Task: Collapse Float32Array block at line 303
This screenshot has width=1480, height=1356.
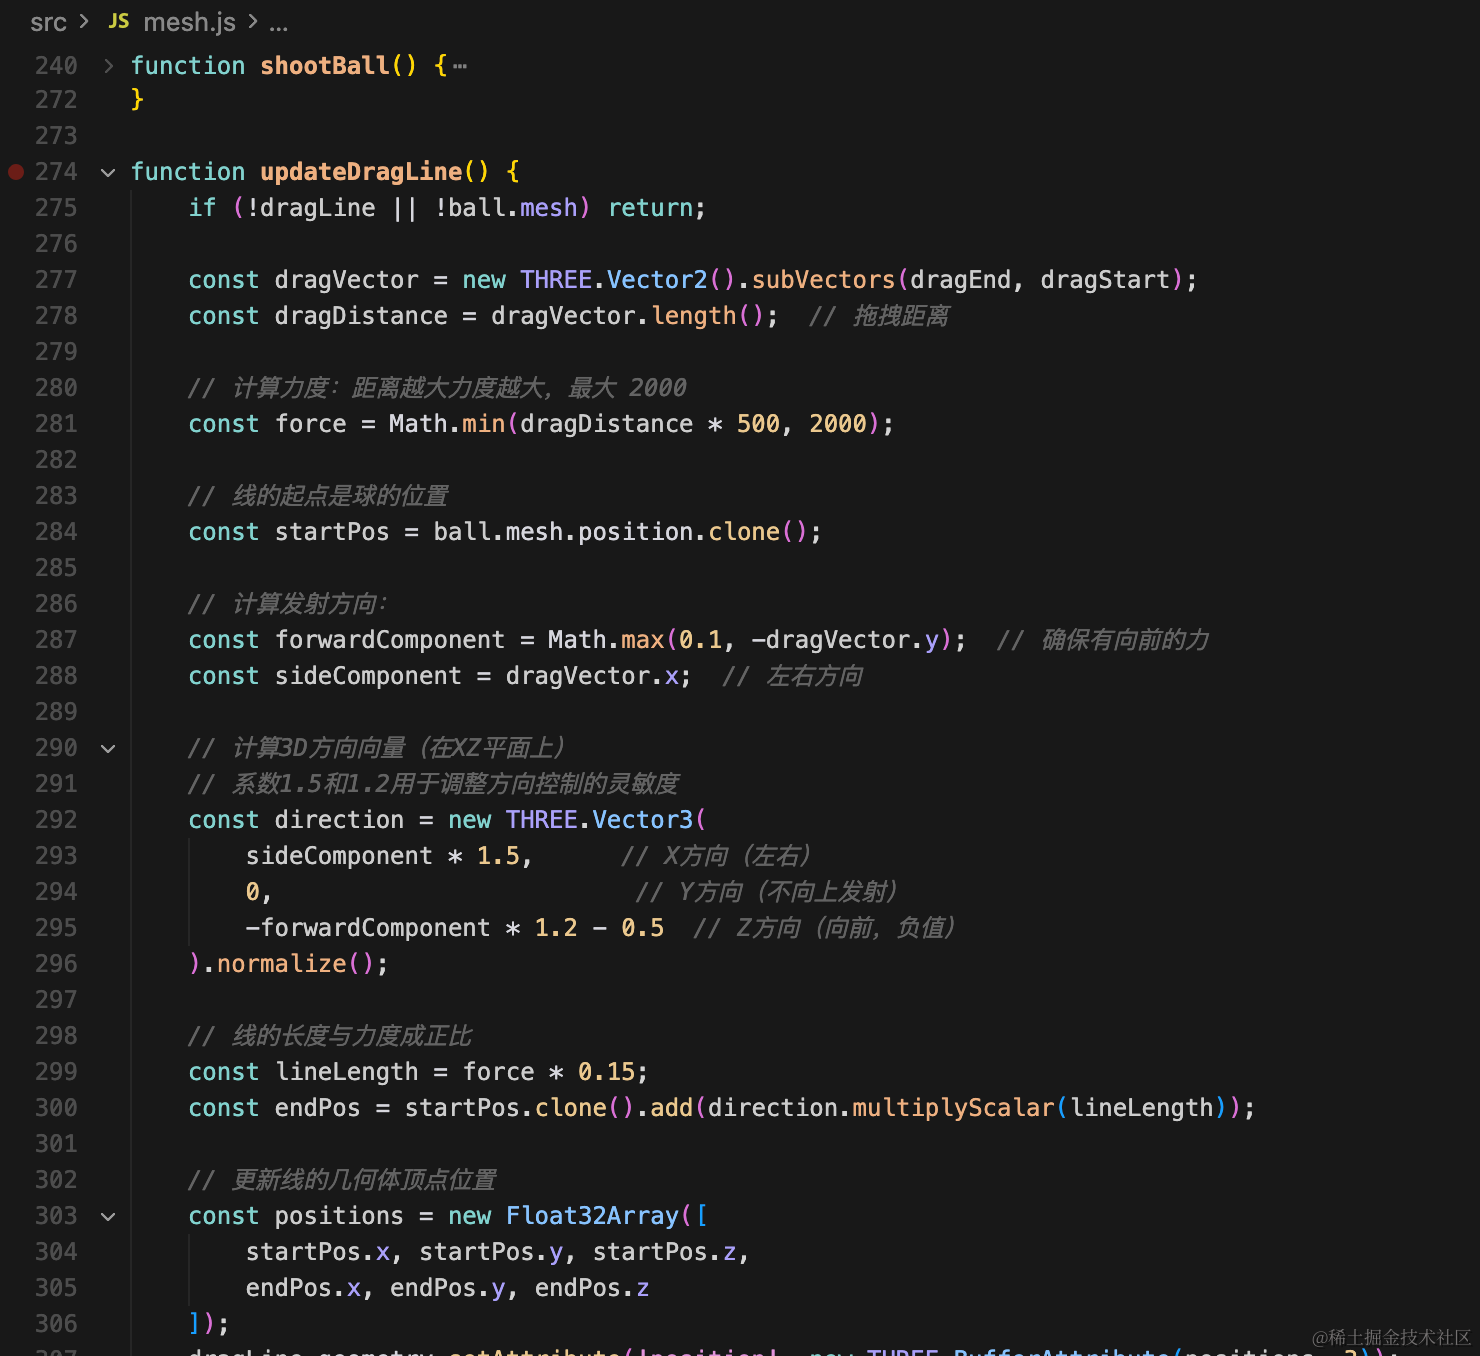Action: tap(108, 1216)
